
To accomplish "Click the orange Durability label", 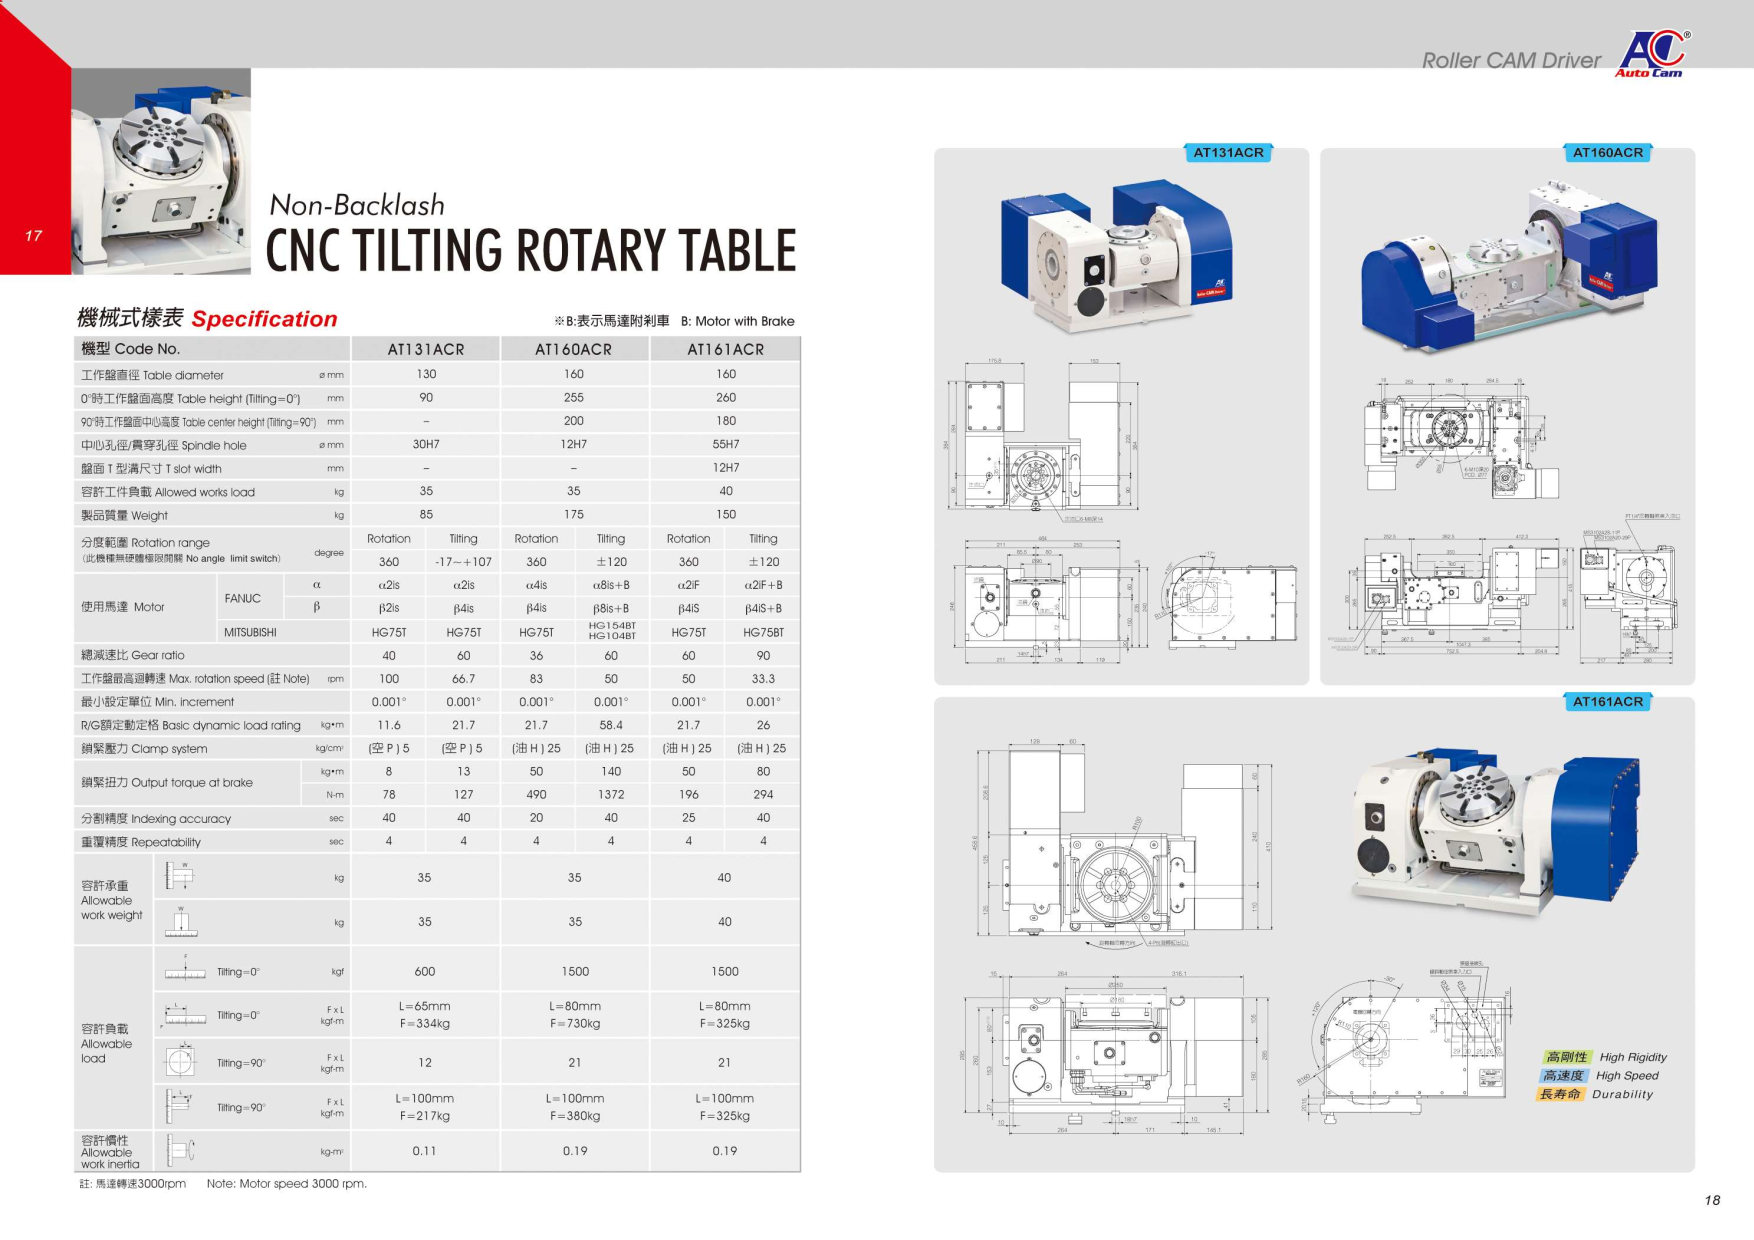I will 1561,1094.
